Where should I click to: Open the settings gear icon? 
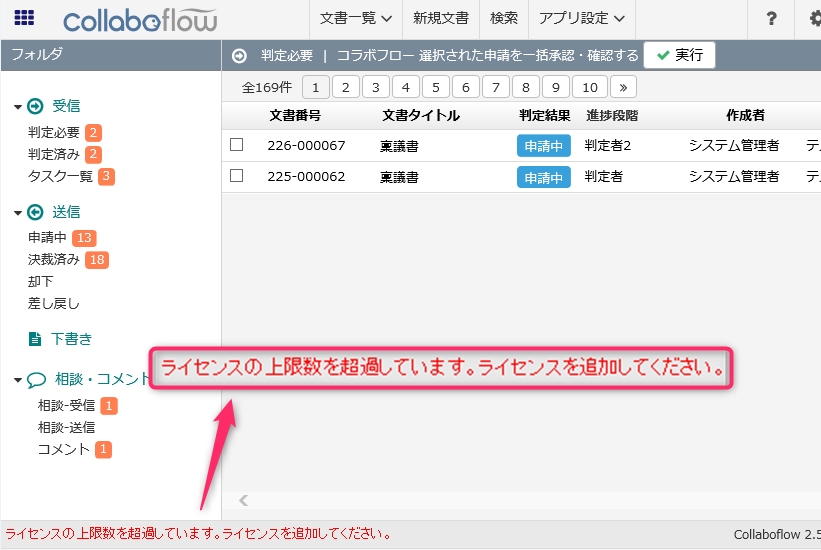point(815,19)
